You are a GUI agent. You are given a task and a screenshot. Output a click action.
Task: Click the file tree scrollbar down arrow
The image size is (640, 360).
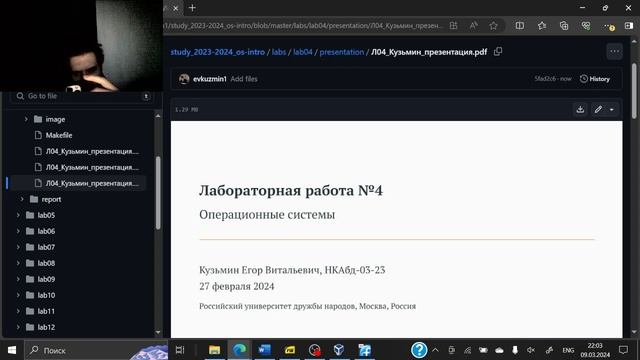tap(158, 333)
